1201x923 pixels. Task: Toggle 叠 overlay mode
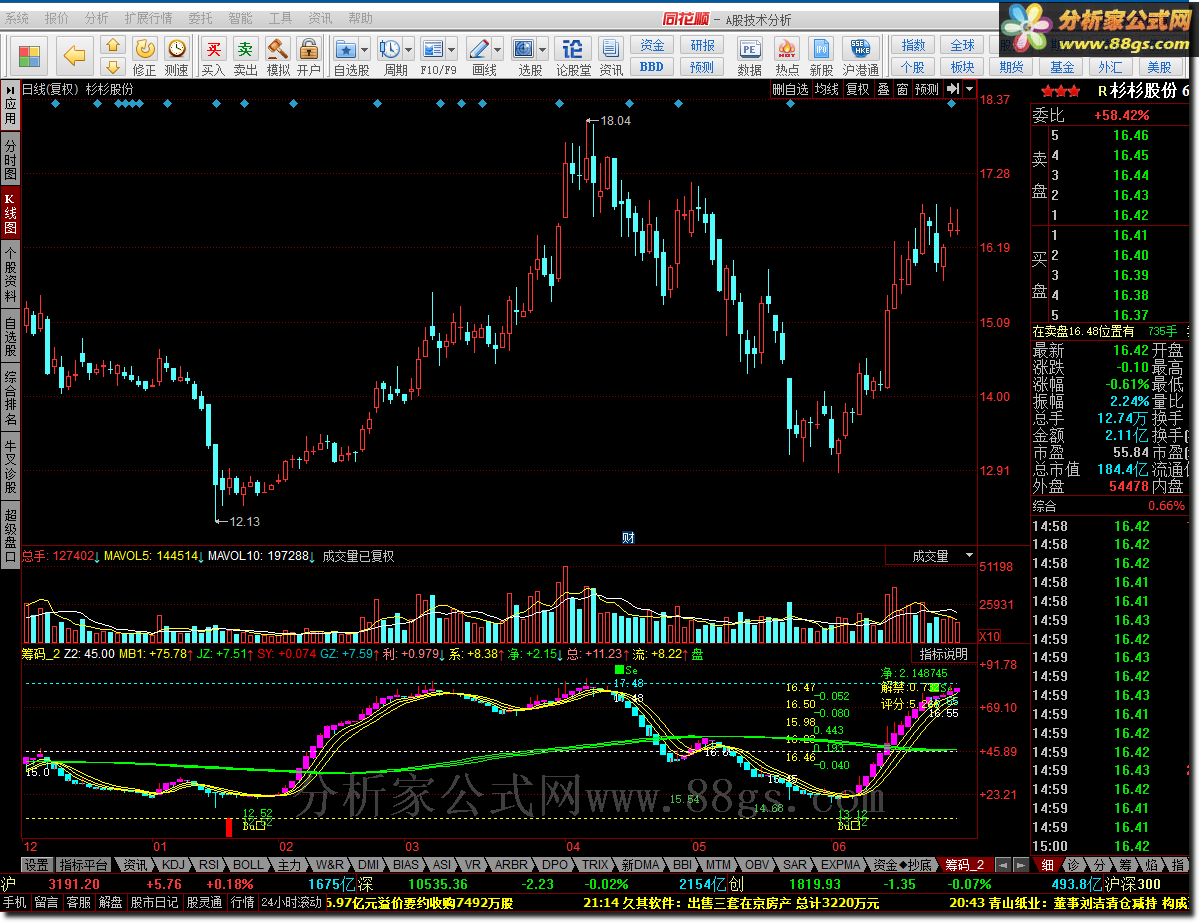tap(883, 89)
